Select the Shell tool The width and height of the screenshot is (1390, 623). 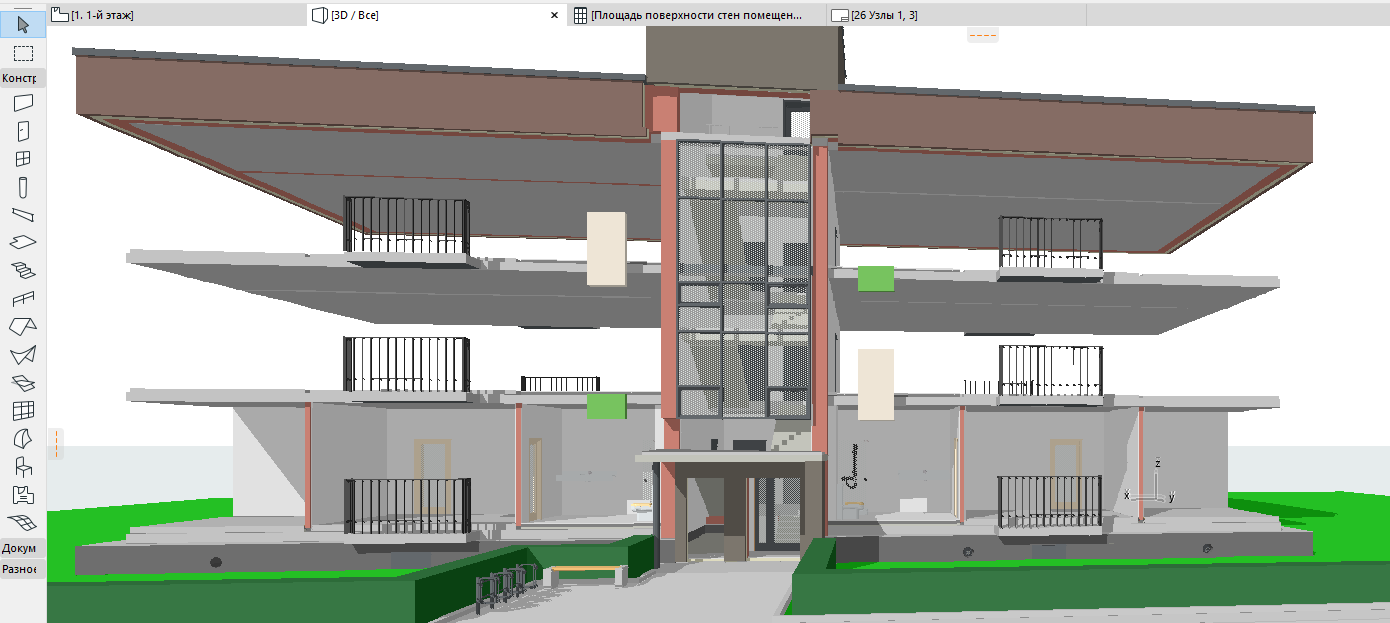[23, 354]
